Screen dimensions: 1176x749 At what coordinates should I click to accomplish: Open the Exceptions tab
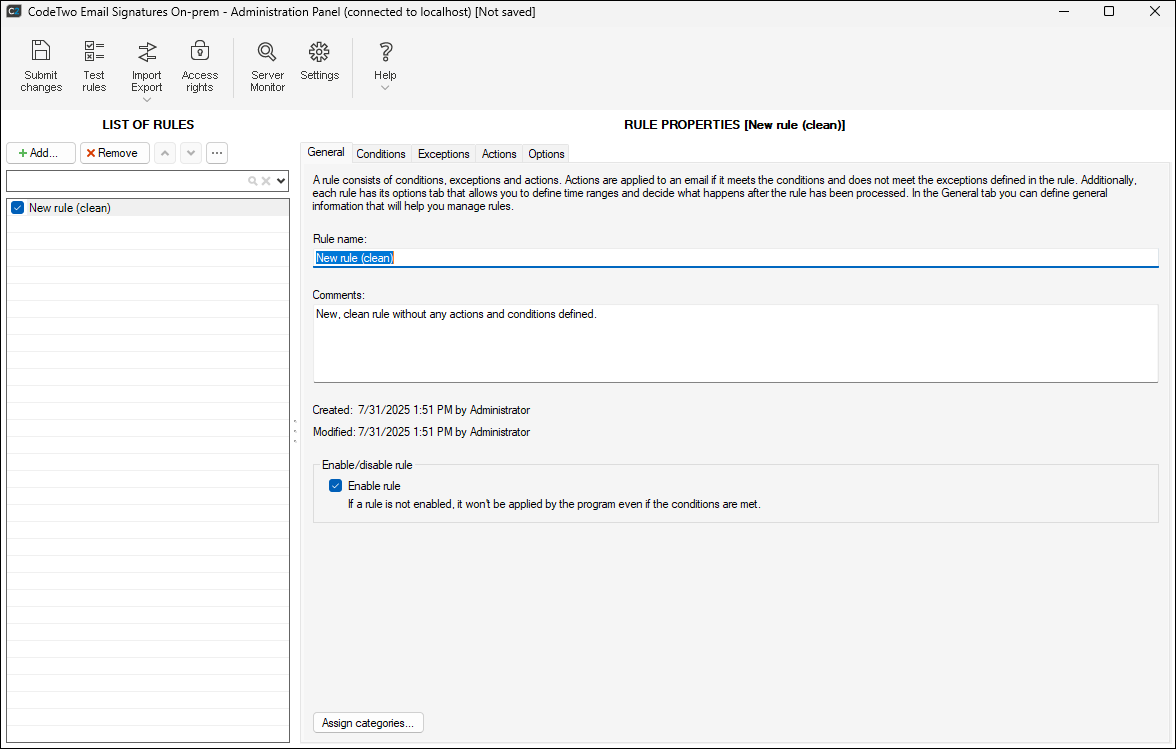(443, 154)
